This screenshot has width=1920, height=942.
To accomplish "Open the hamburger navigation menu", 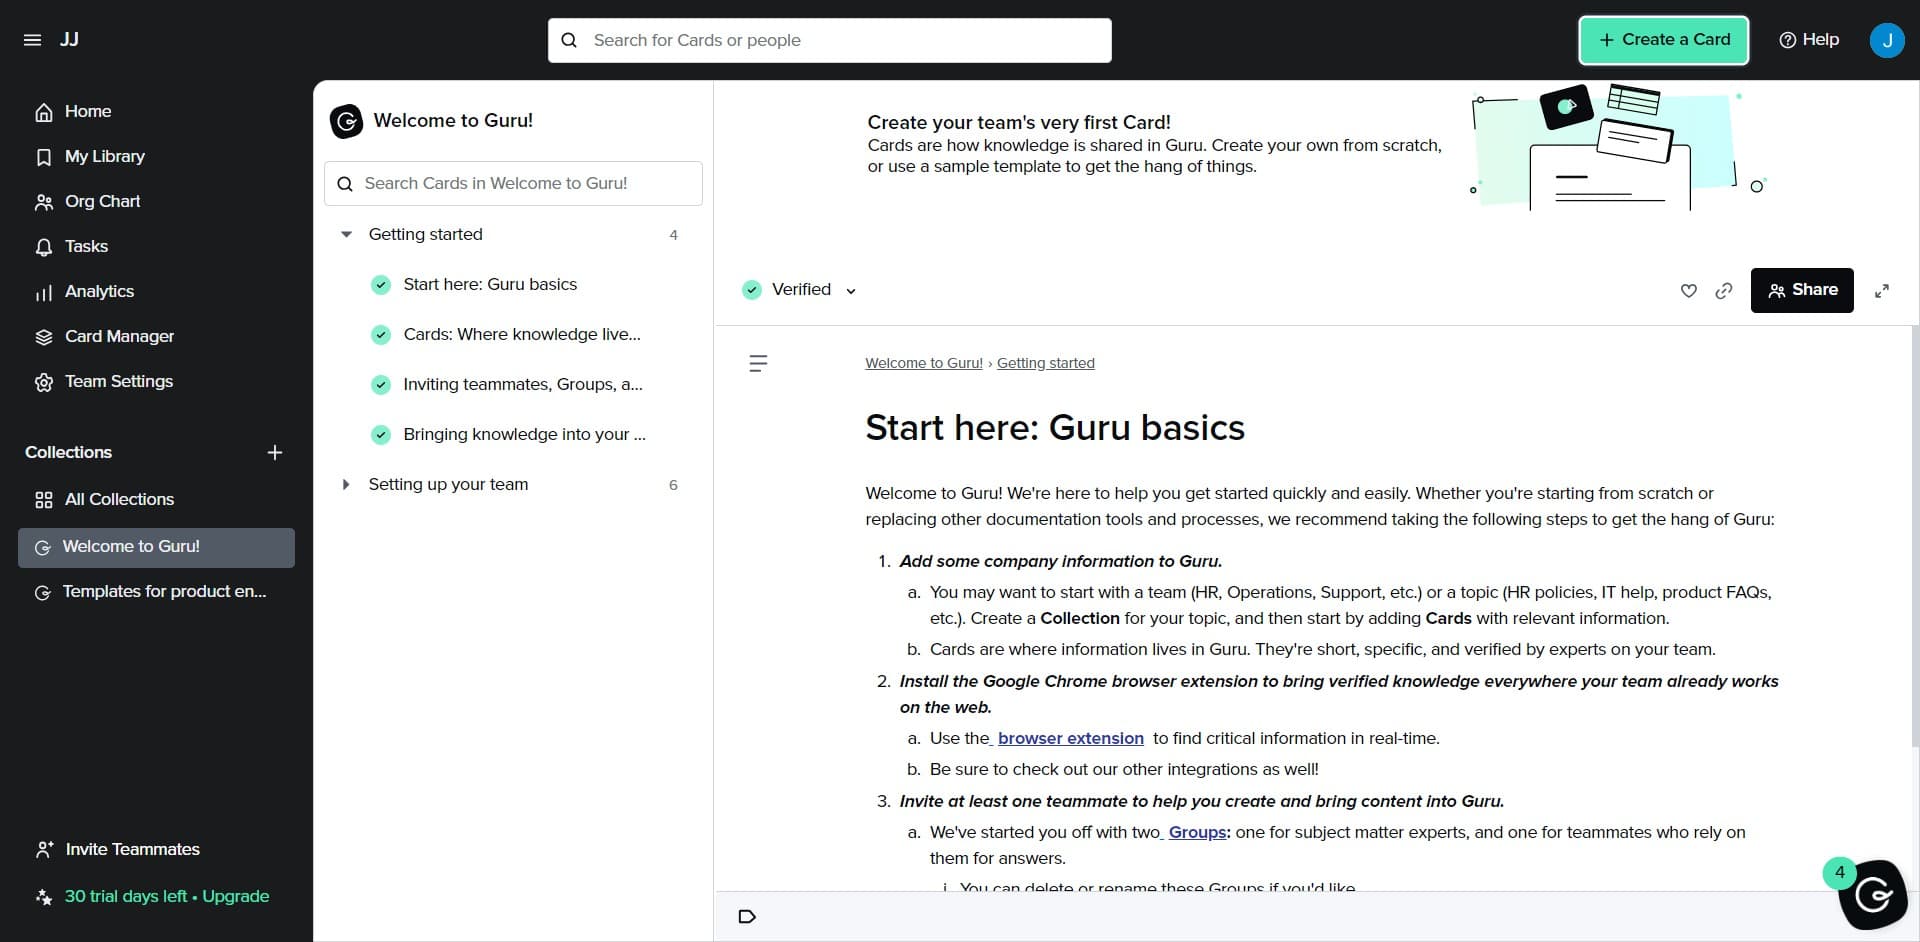I will [x=32, y=40].
